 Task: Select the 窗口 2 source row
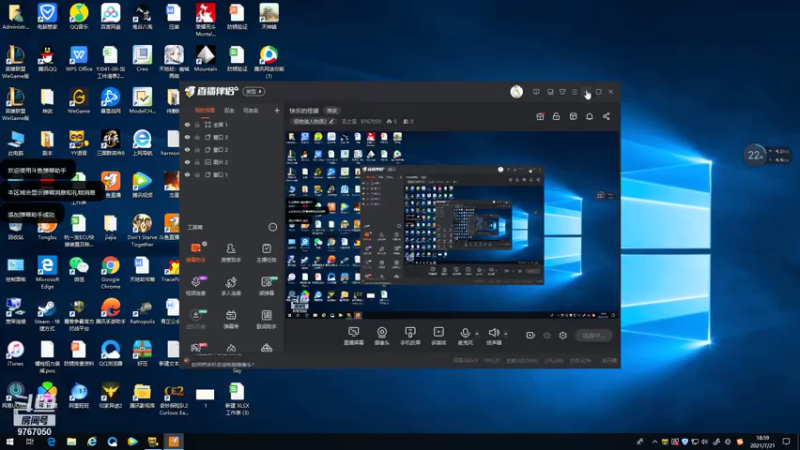point(232,149)
